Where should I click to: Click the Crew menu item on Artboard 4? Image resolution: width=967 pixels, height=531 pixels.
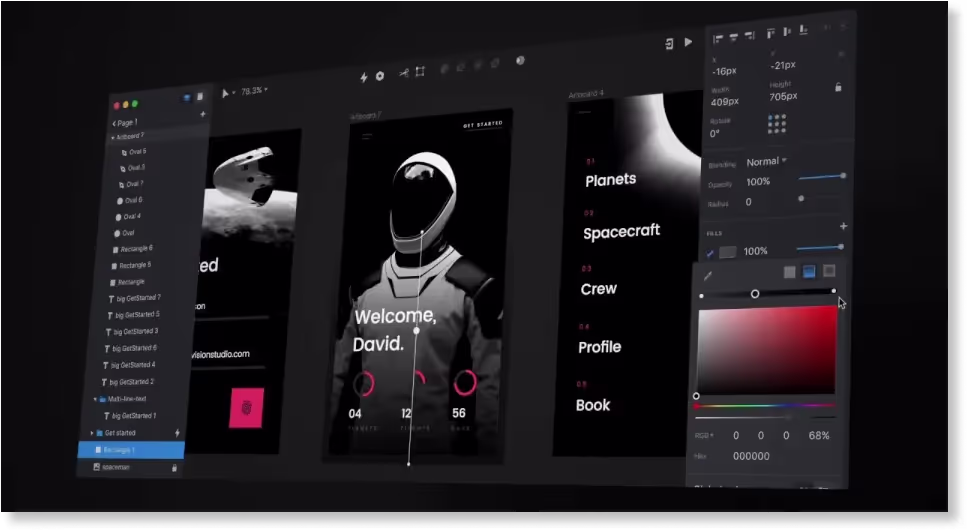[x=599, y=289]
